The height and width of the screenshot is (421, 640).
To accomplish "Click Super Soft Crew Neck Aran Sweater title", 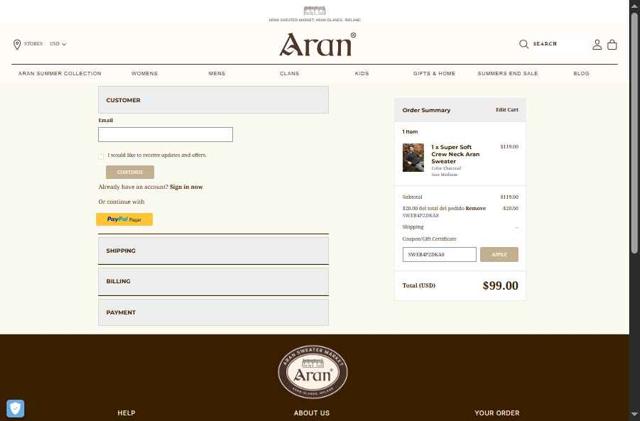I will (455, 154).
